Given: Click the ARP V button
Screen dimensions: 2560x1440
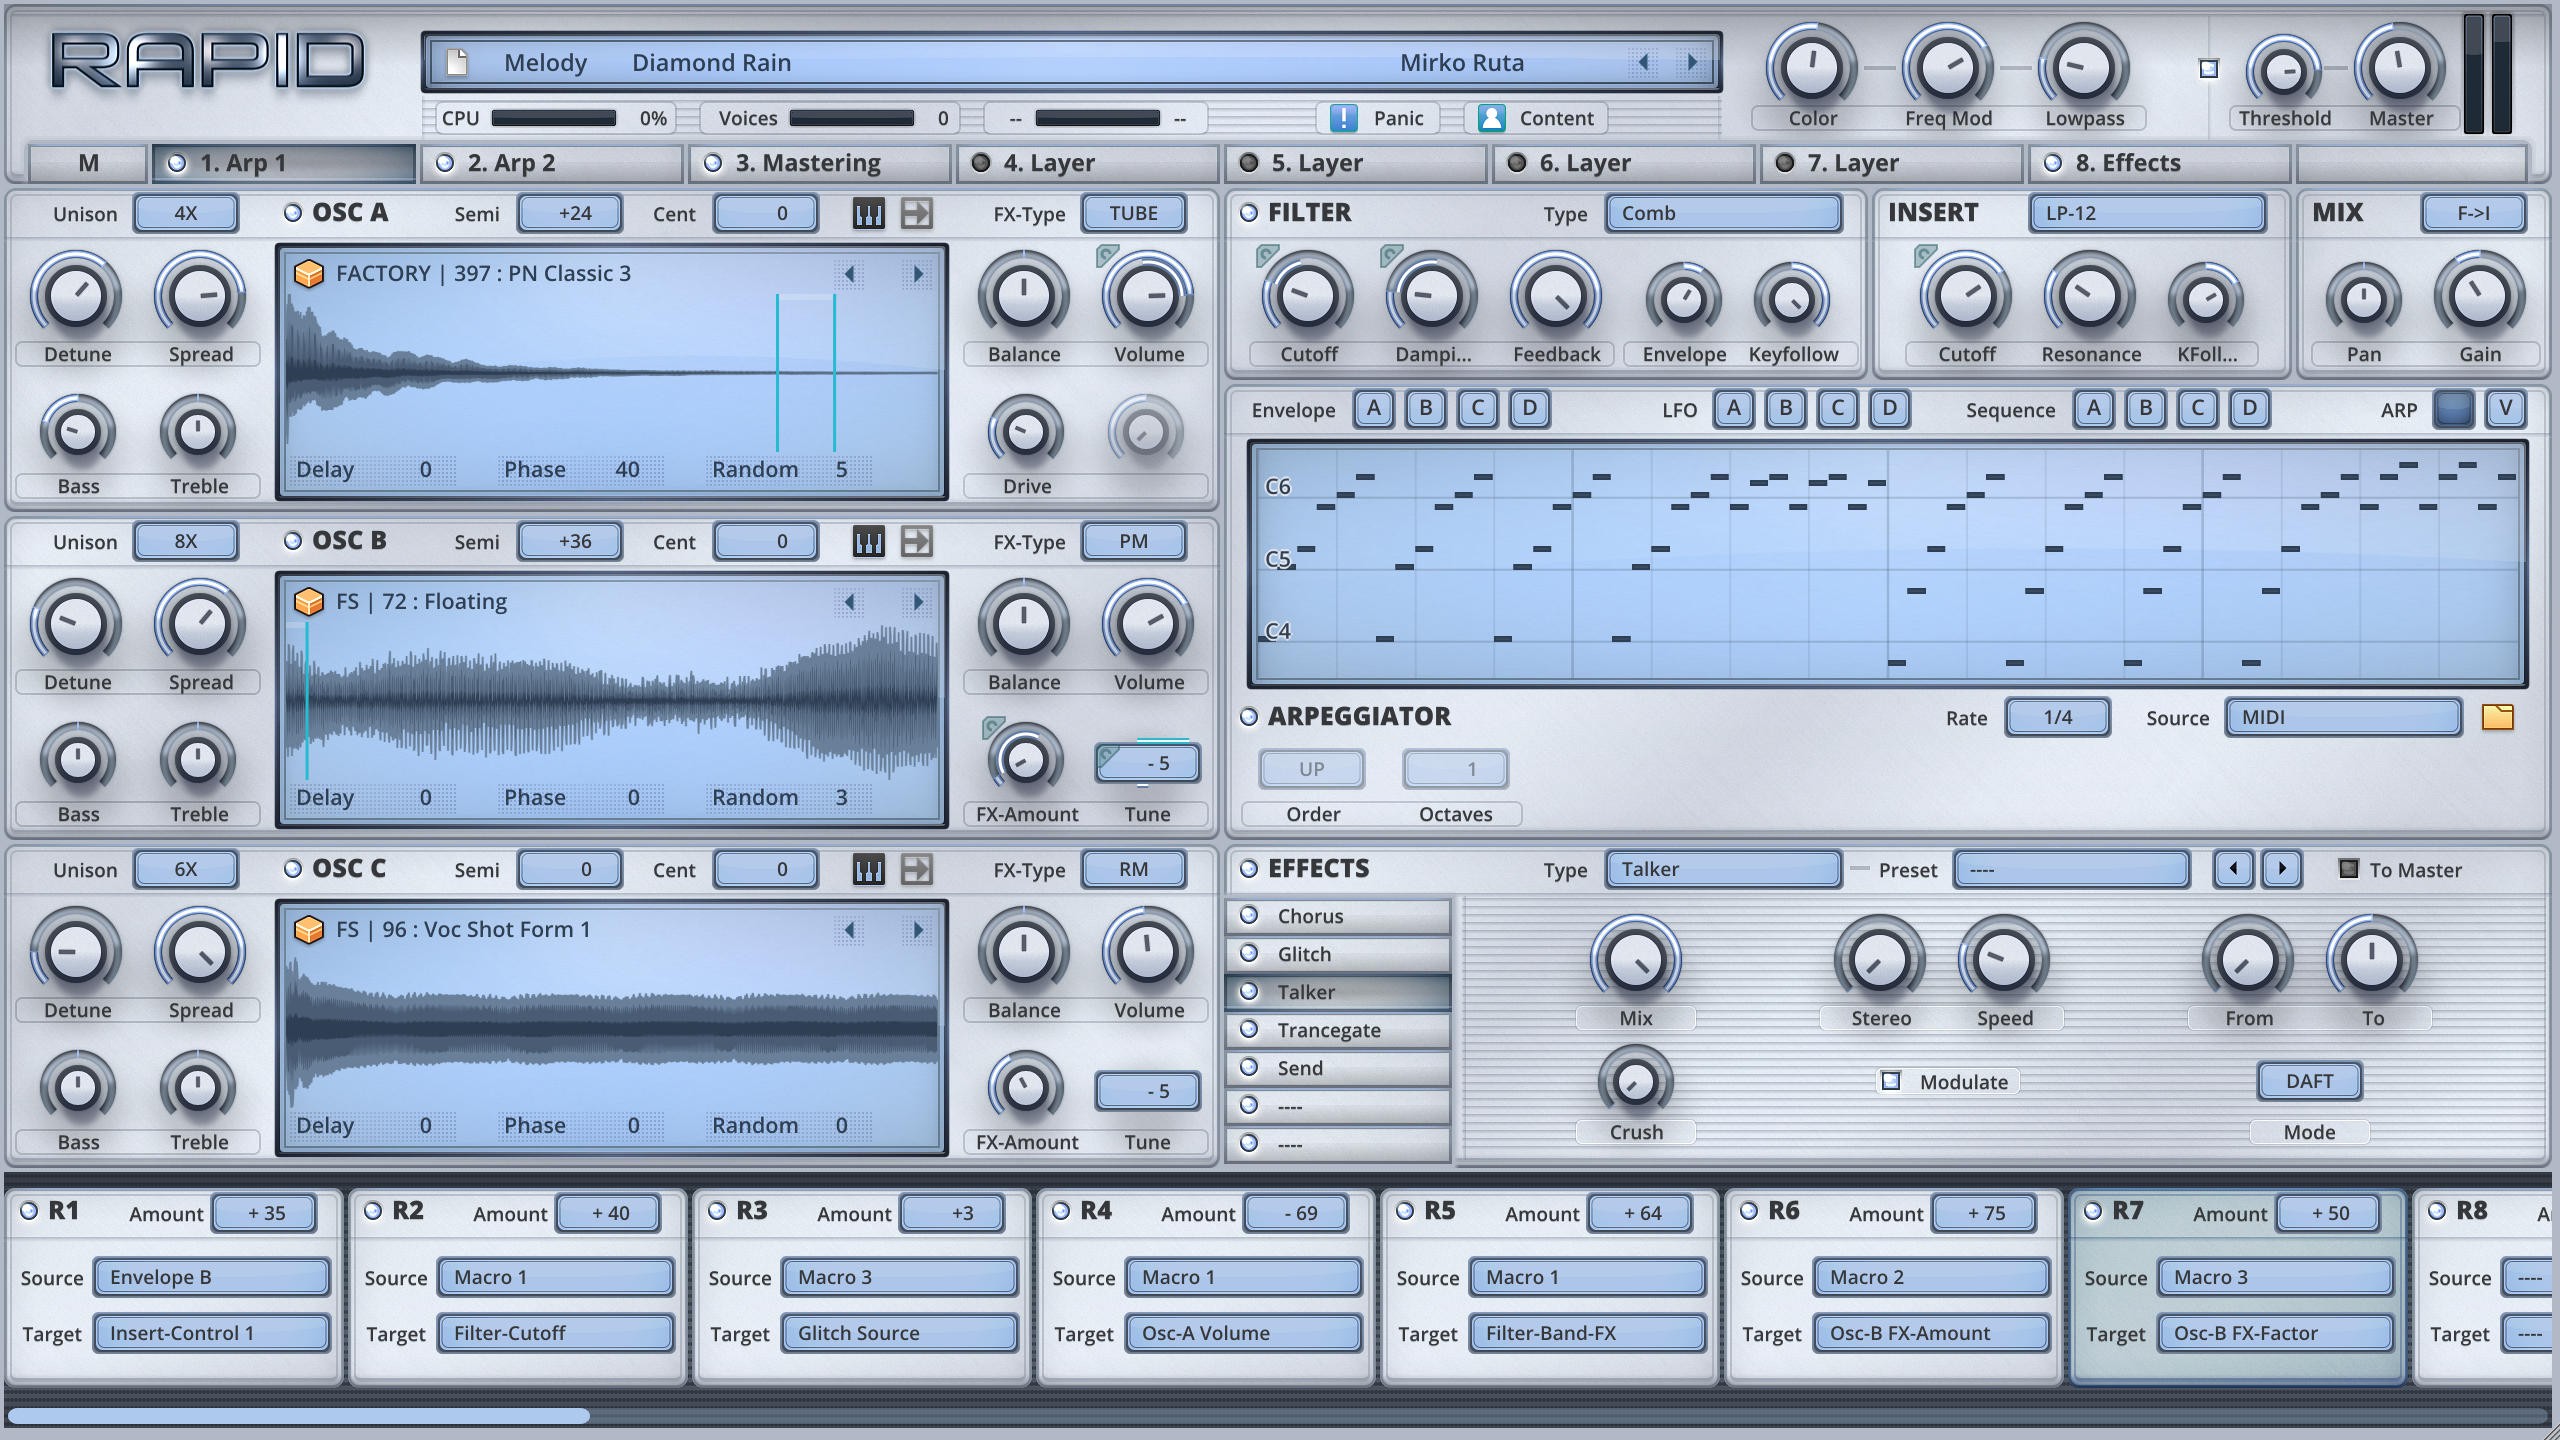Looking at the screenshot, I should [2505, 408].
